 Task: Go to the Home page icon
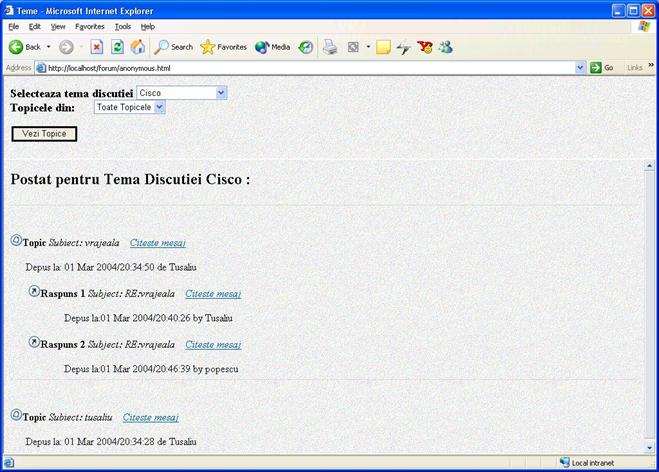click(x=137, y=47)
